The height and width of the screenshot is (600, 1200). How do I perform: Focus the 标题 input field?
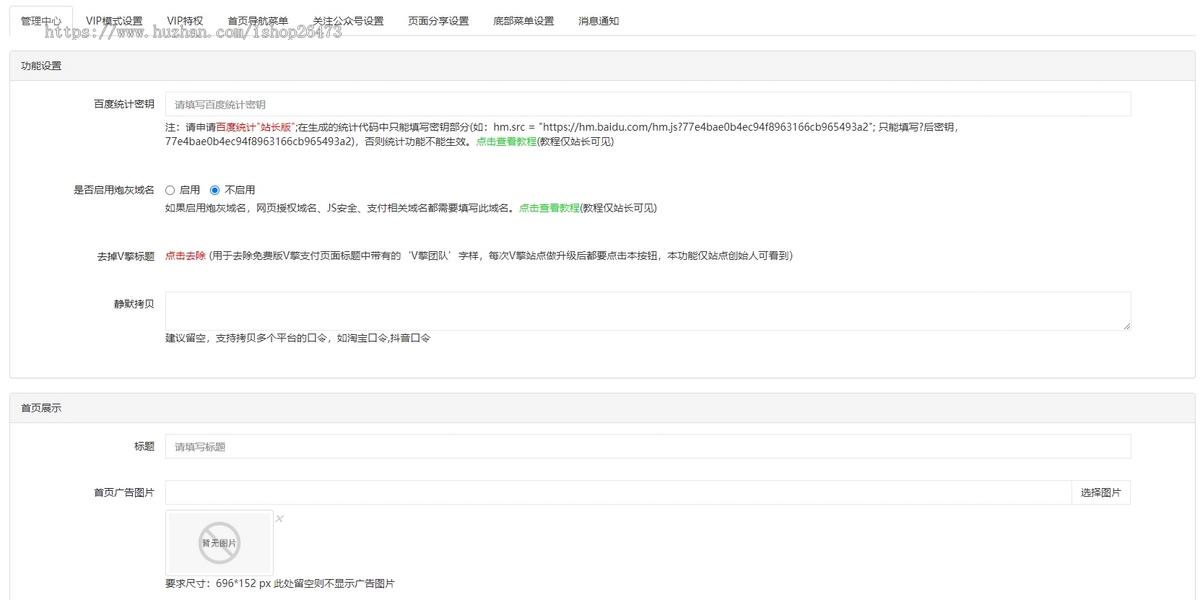coord(648,446)
